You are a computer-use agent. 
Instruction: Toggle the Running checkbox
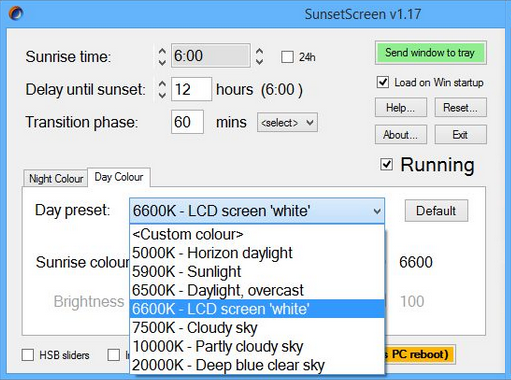386,164
